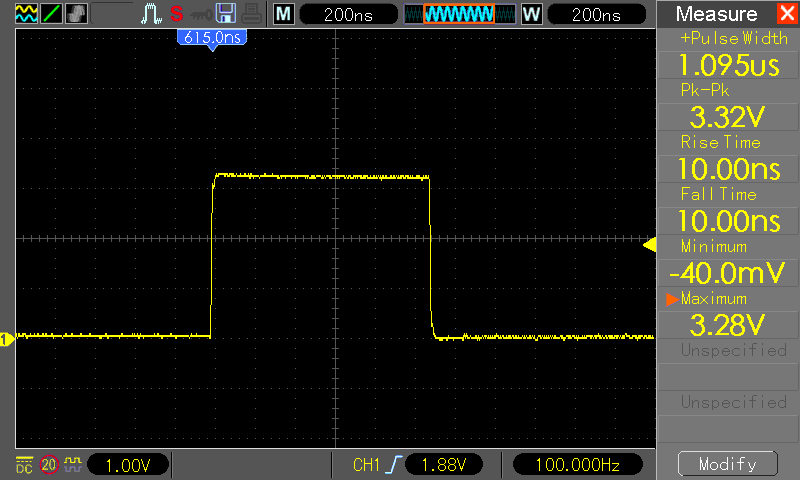
Task: Click the yellow trigger level arrow
Action: coord(649,245)
